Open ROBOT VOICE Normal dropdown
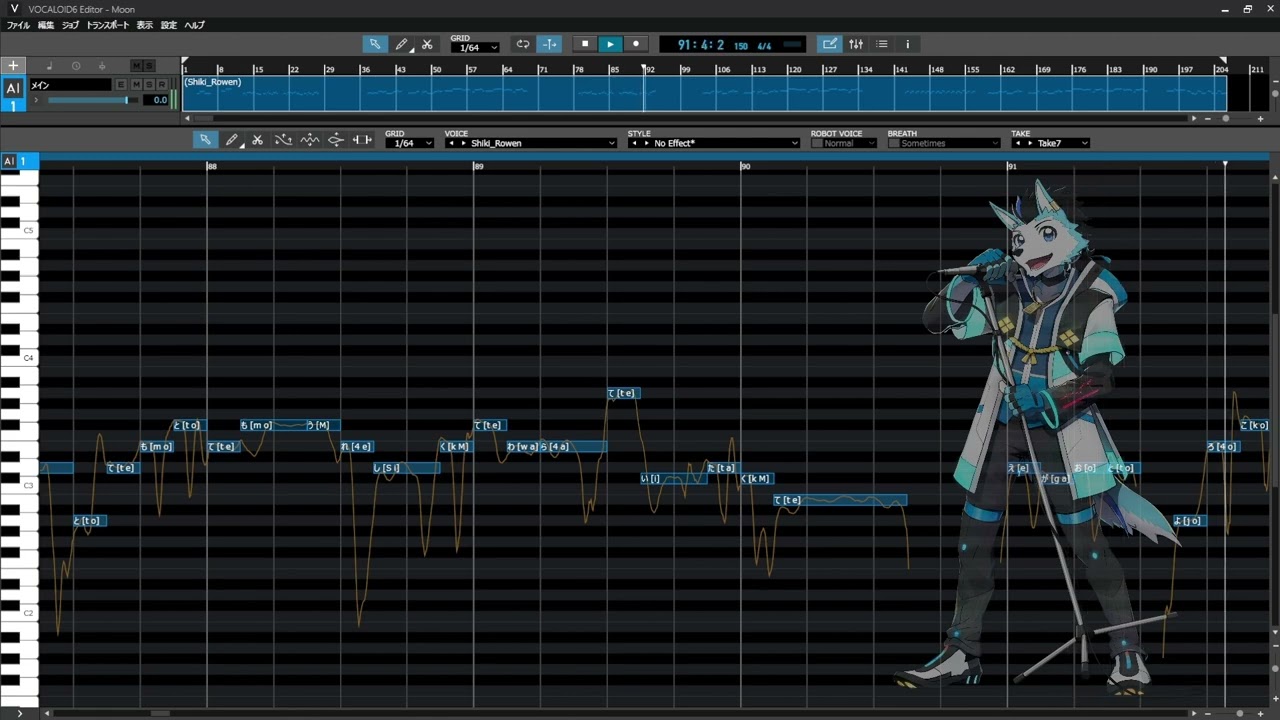This screenshot has width=1280, height=720. tap(850, 143)
